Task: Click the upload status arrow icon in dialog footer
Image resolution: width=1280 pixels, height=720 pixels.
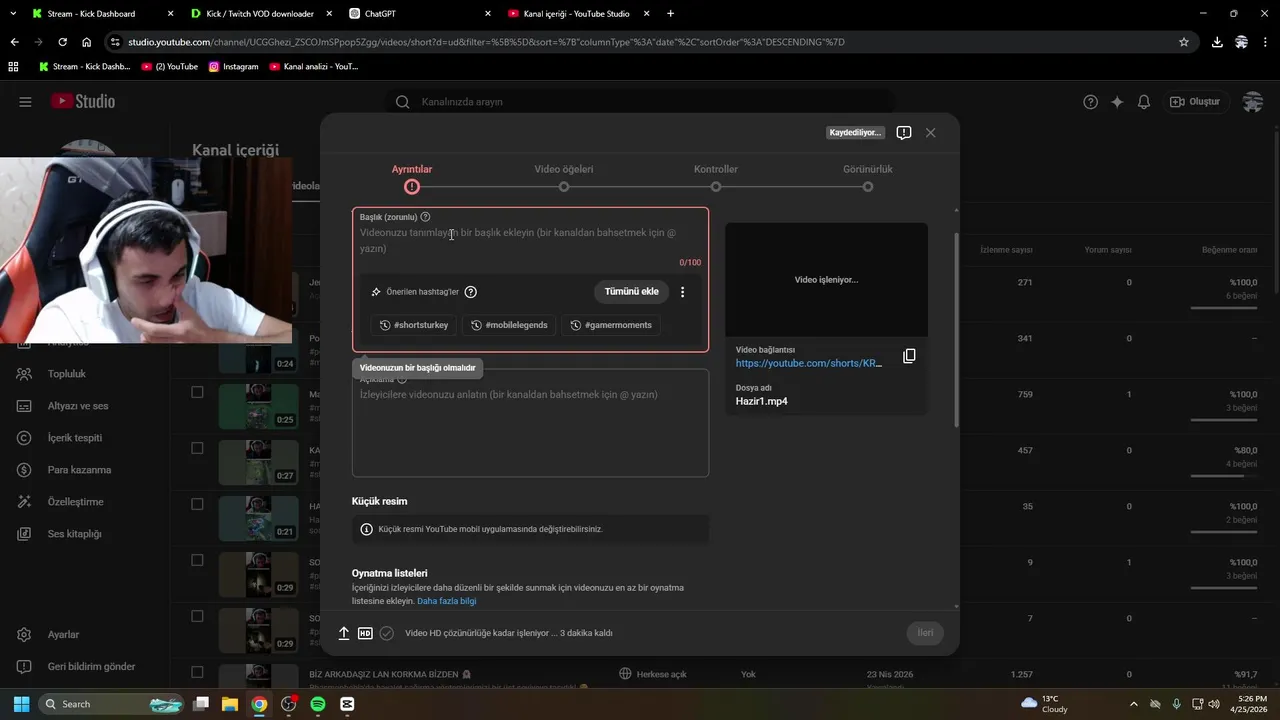Action: 344,633
